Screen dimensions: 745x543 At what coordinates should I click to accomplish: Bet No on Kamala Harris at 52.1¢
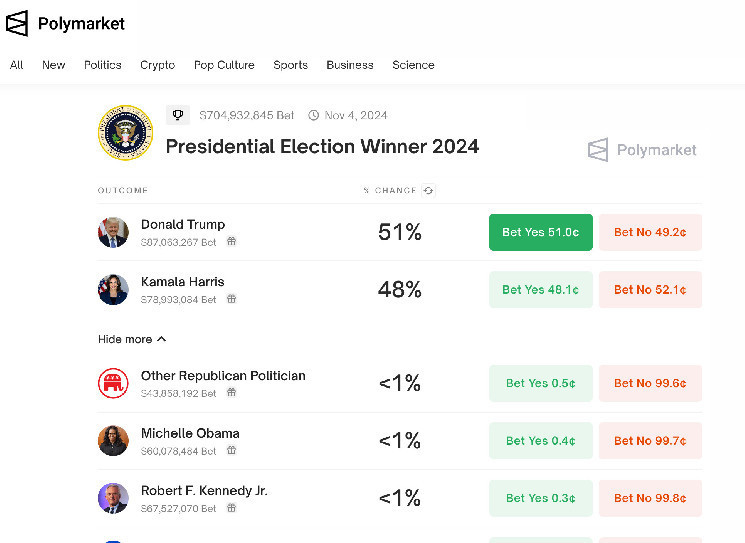[x=650, y=289]
